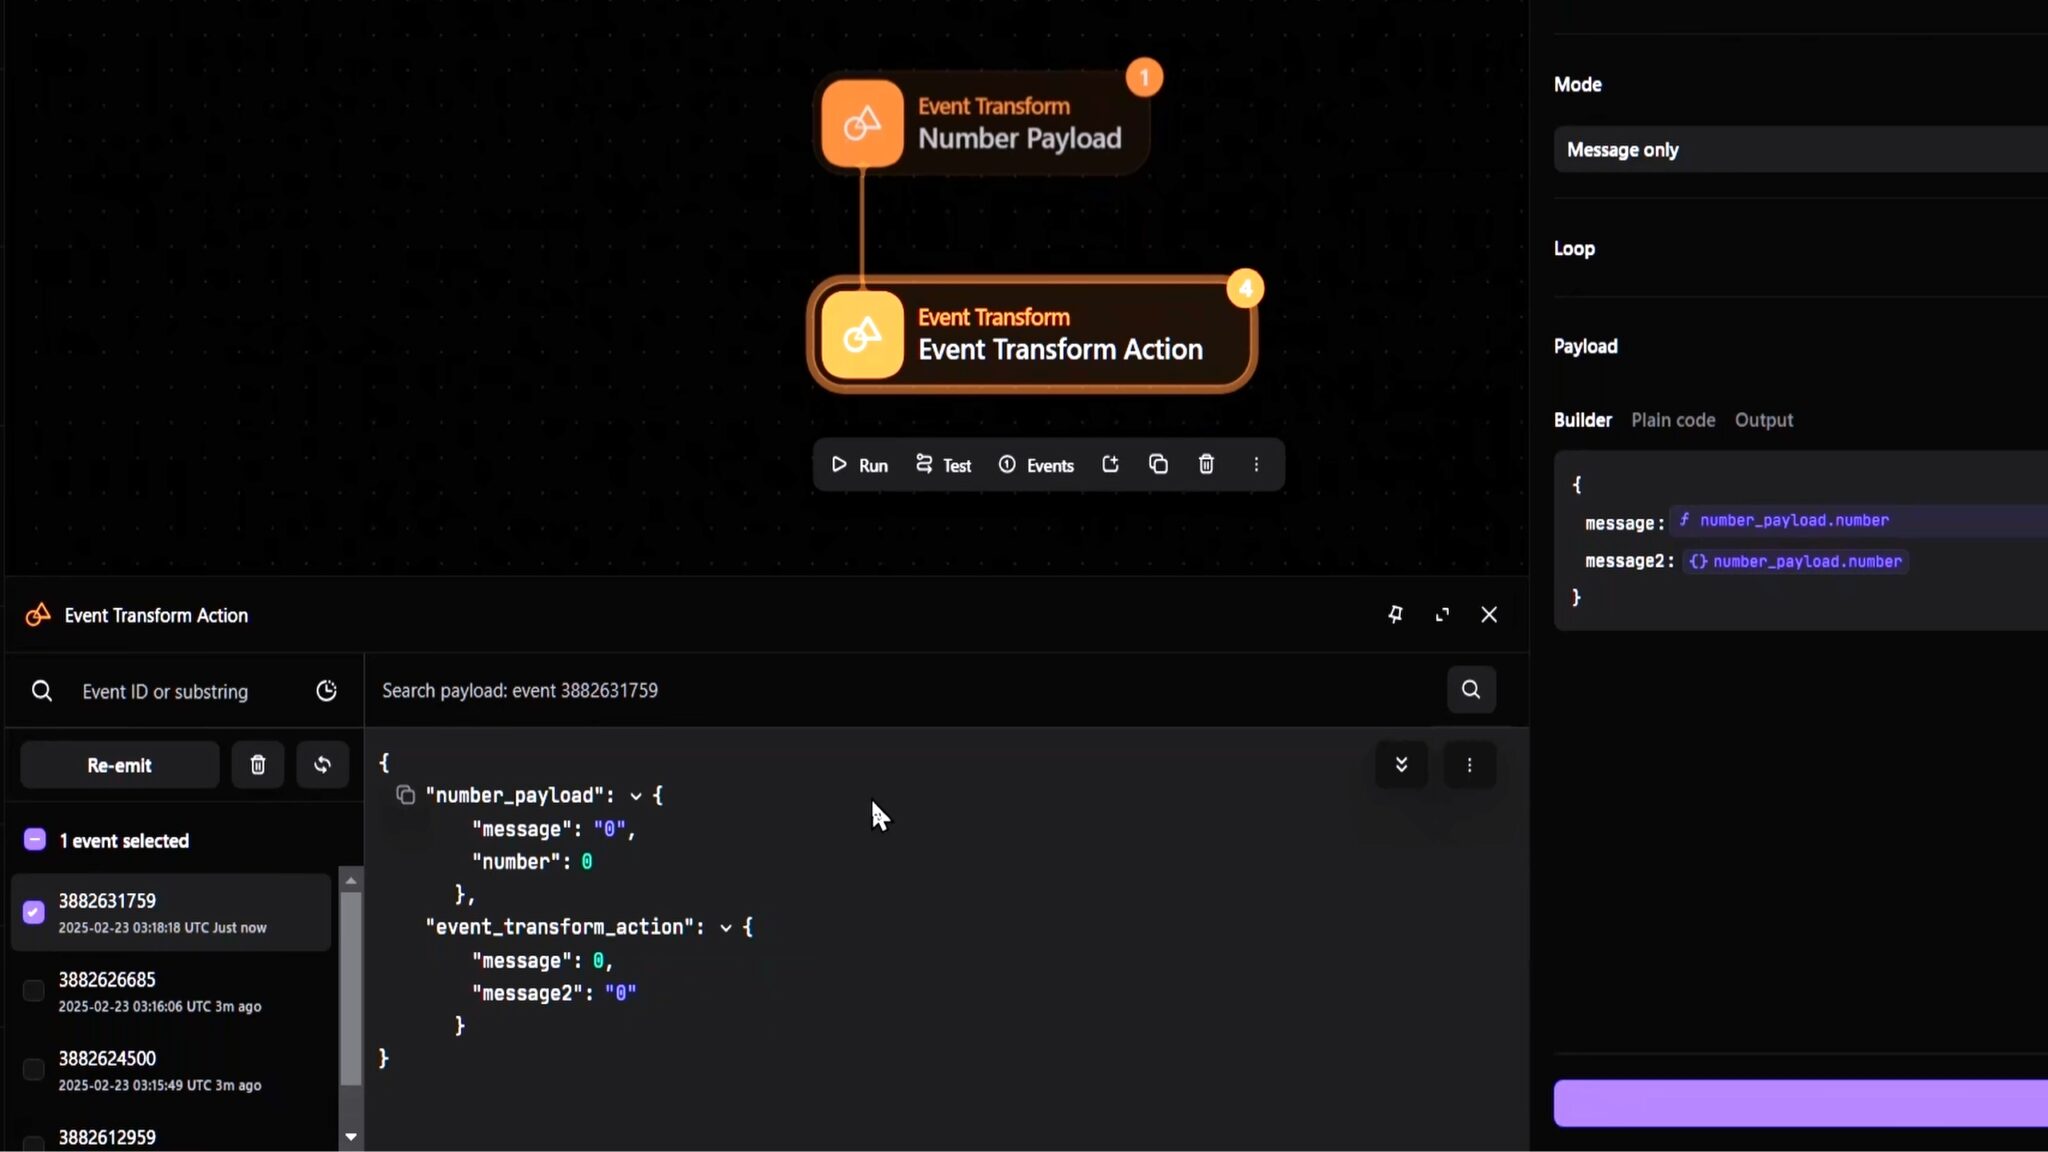
Task: Run the Event Transform Action node
Action: [x=858, y=464]
